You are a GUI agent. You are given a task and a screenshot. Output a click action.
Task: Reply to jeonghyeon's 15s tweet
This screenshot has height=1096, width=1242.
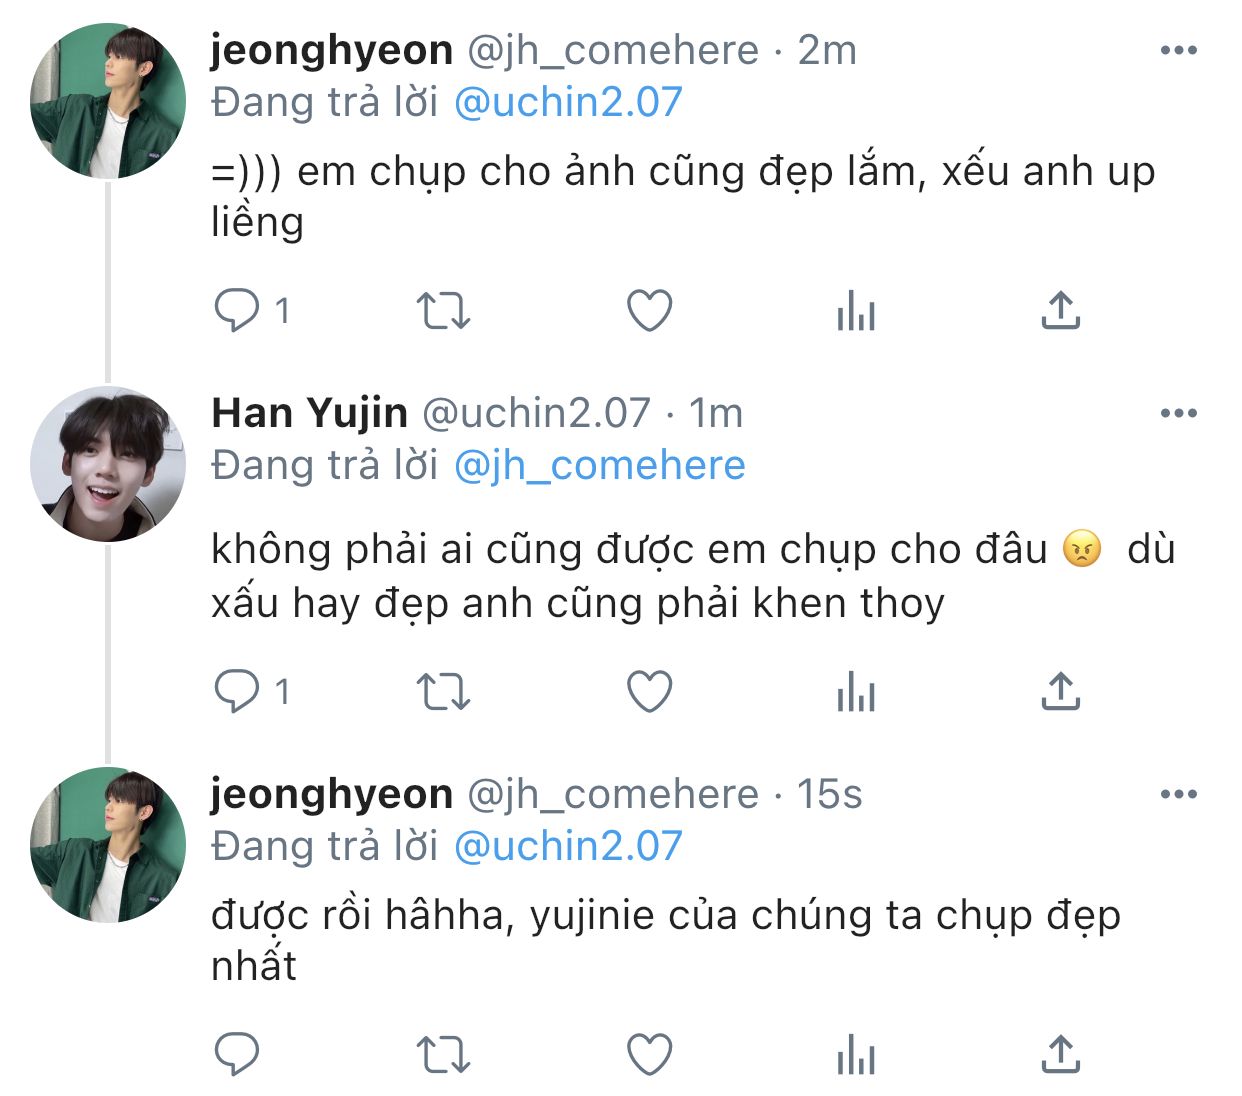click(x=237, y=1054)
